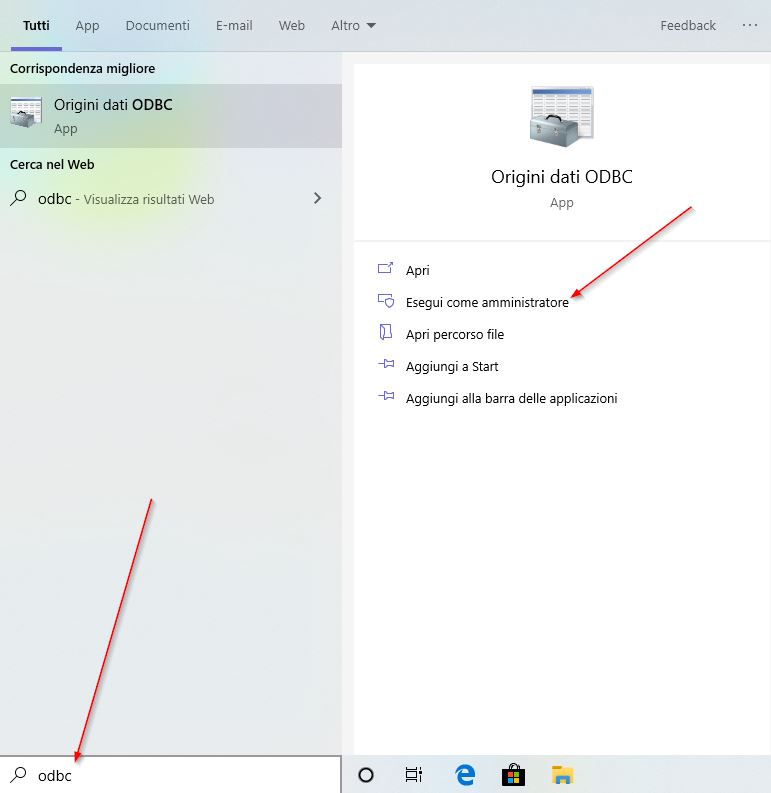Pin app with Aggiungi a Start
The height and width of the screenshot is (793, 771).
(452, 366)
